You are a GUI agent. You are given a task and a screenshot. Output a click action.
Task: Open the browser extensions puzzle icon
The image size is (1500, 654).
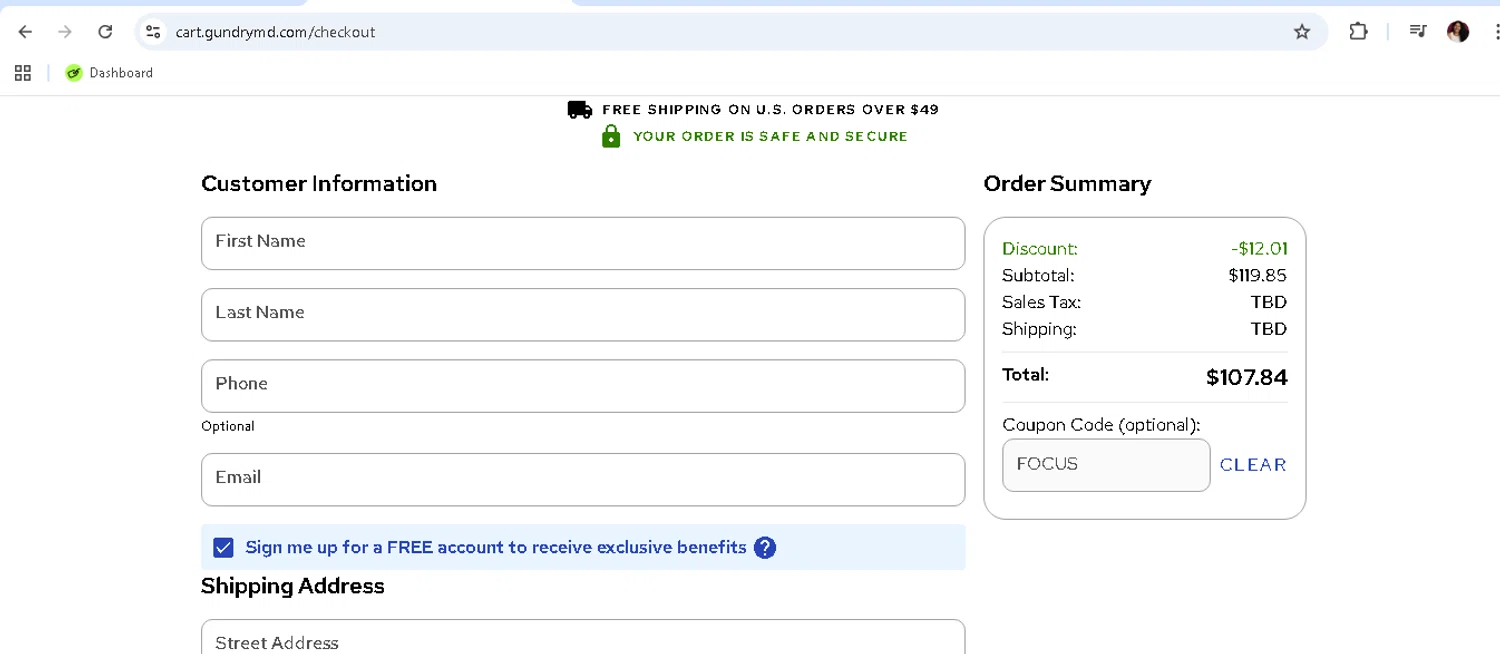pyautogui.click(x=1358, y=32)
